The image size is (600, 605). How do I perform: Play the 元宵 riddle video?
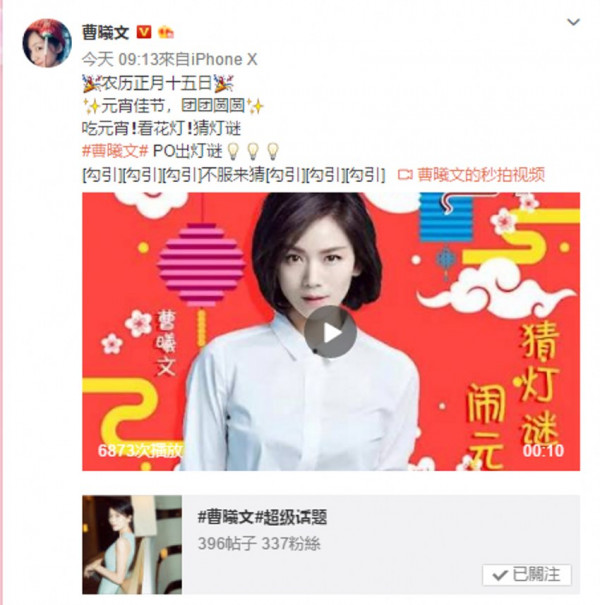(330, 332)
